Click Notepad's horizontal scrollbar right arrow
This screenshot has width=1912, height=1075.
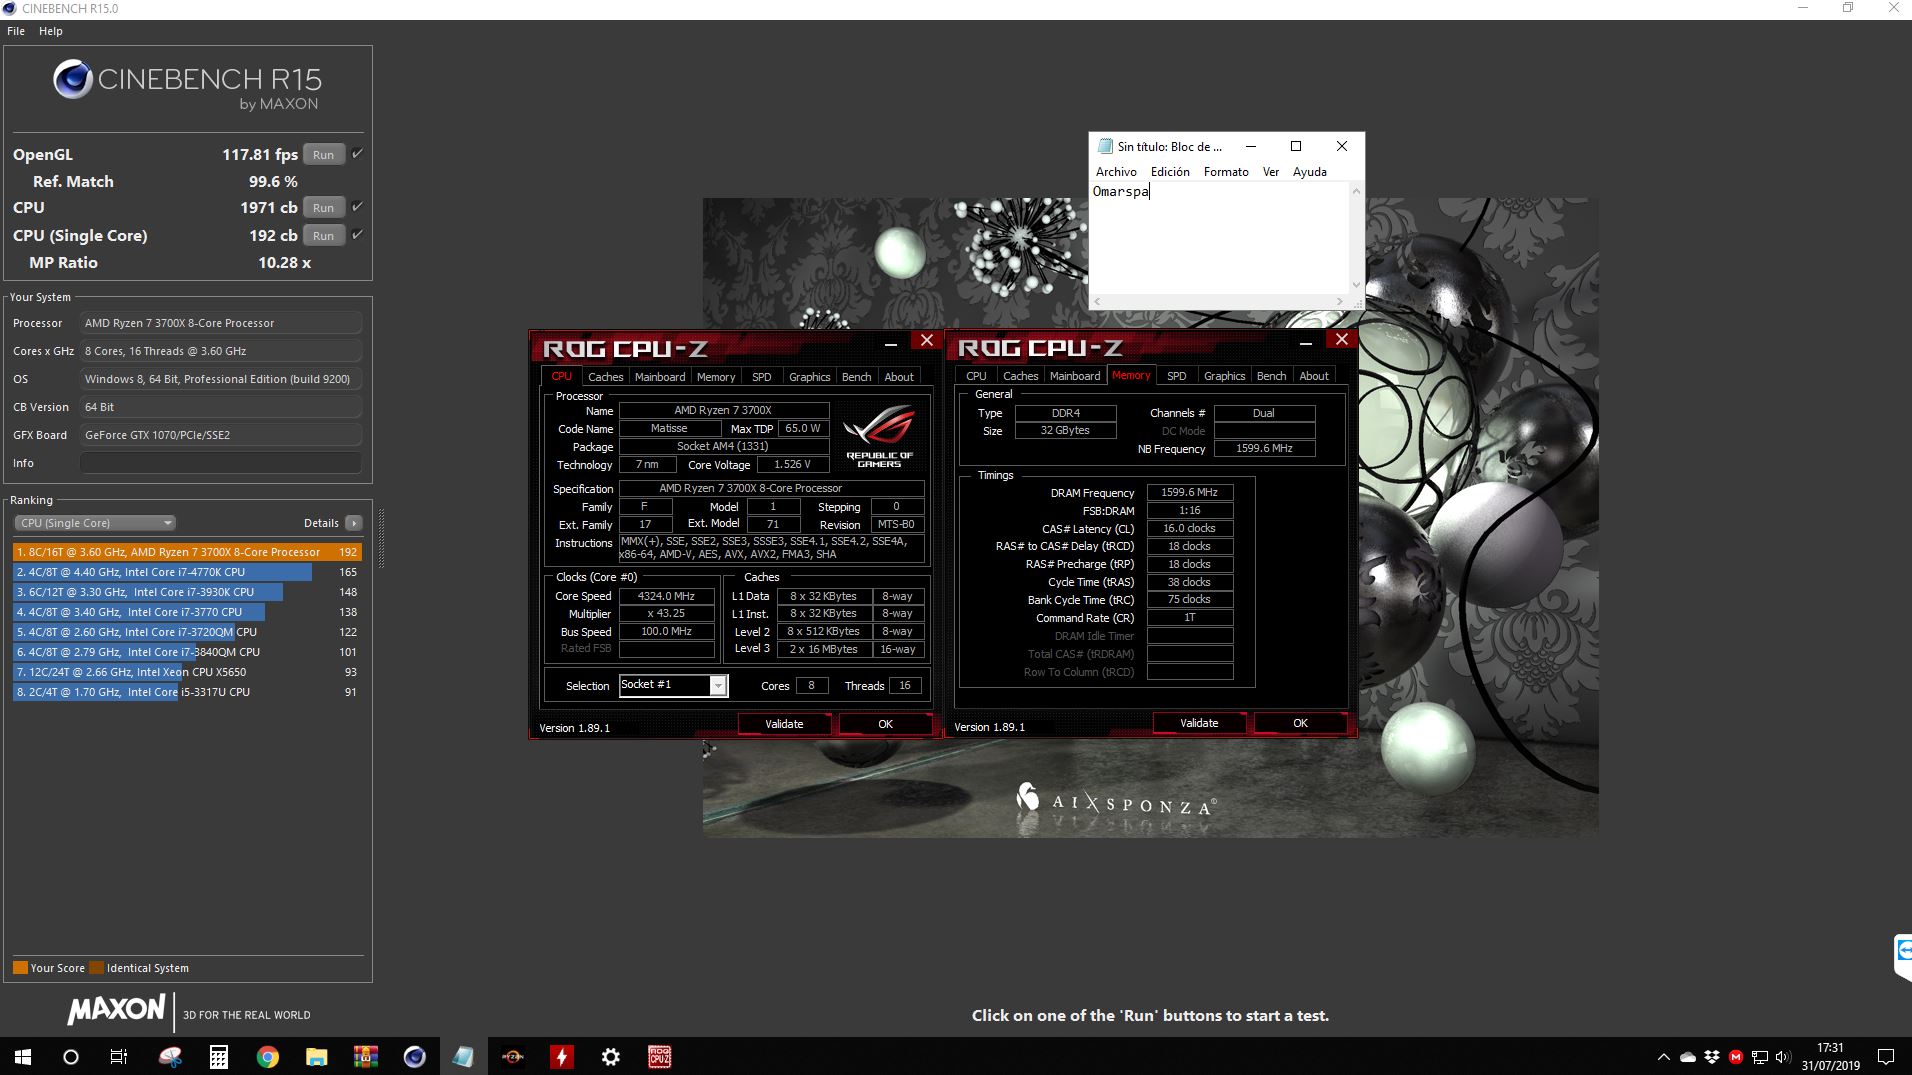click(1340, 301)
